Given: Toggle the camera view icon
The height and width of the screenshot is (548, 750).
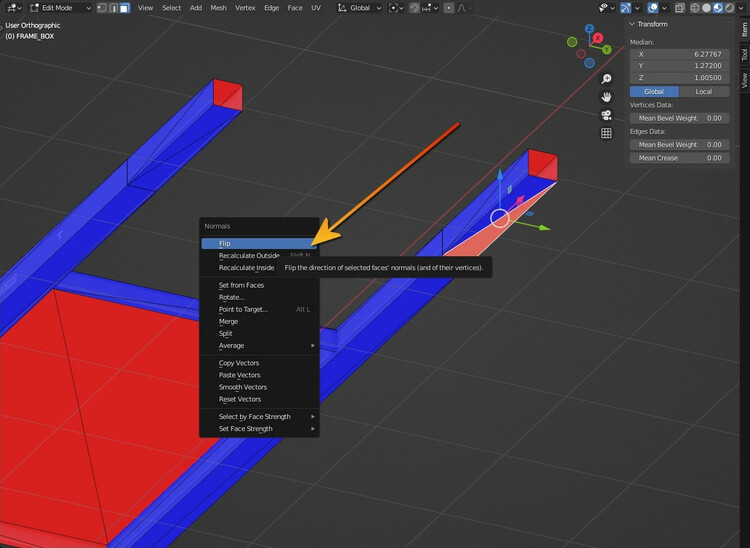Looking at the screenshot, I should [606, 115].
